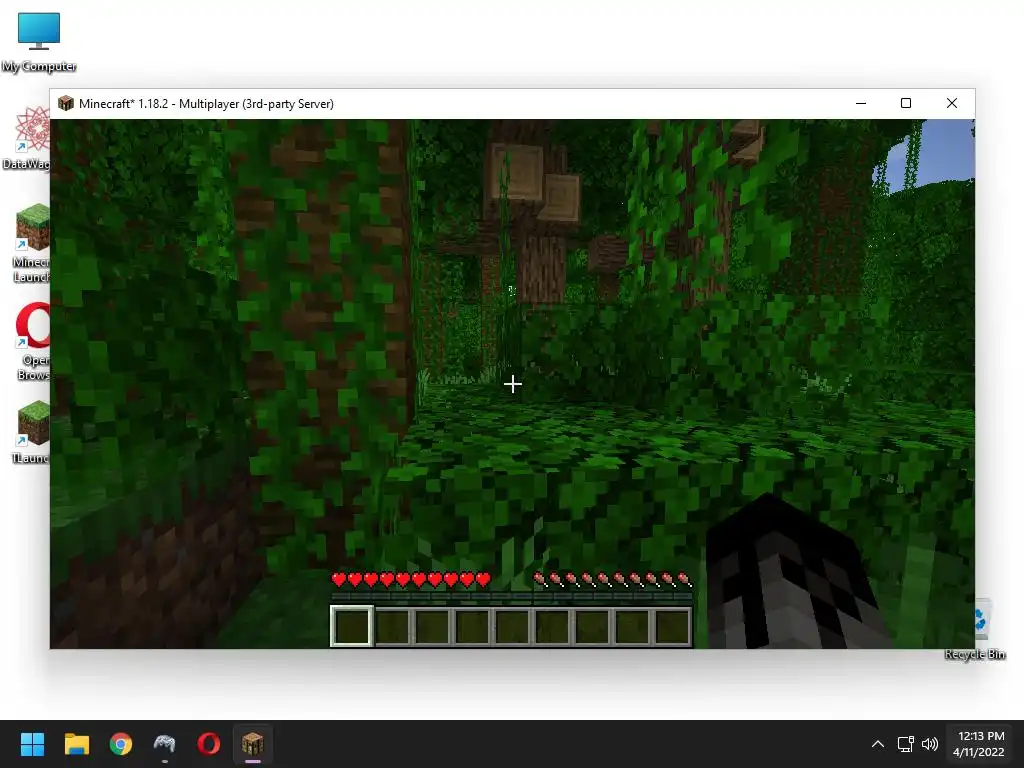Open the volume control tray icon

[929, 744]
